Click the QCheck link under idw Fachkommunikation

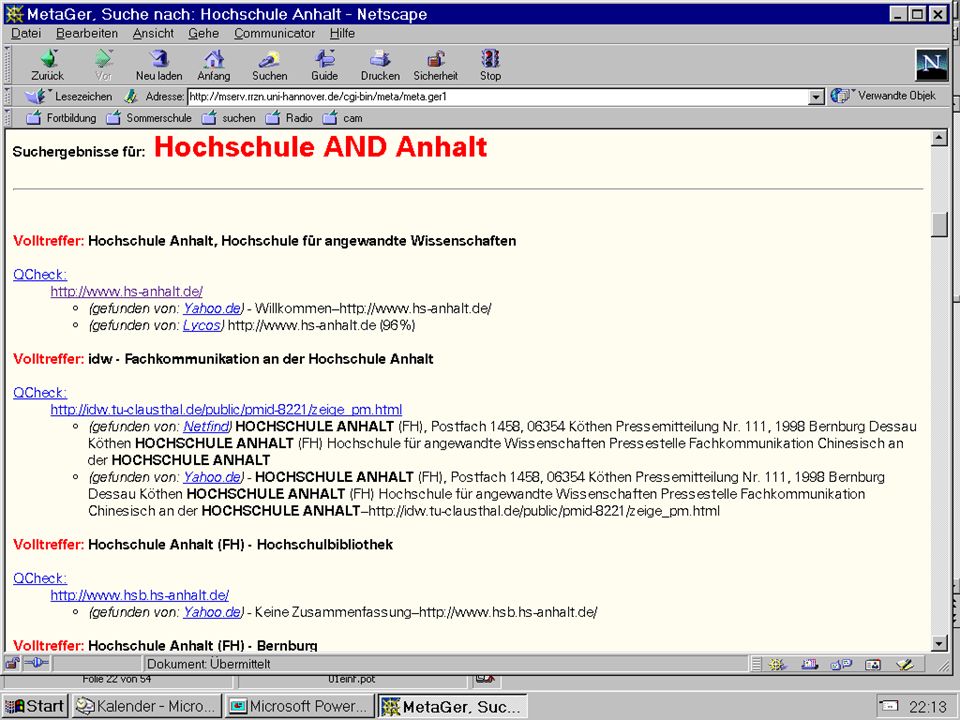tap(40, 392)
